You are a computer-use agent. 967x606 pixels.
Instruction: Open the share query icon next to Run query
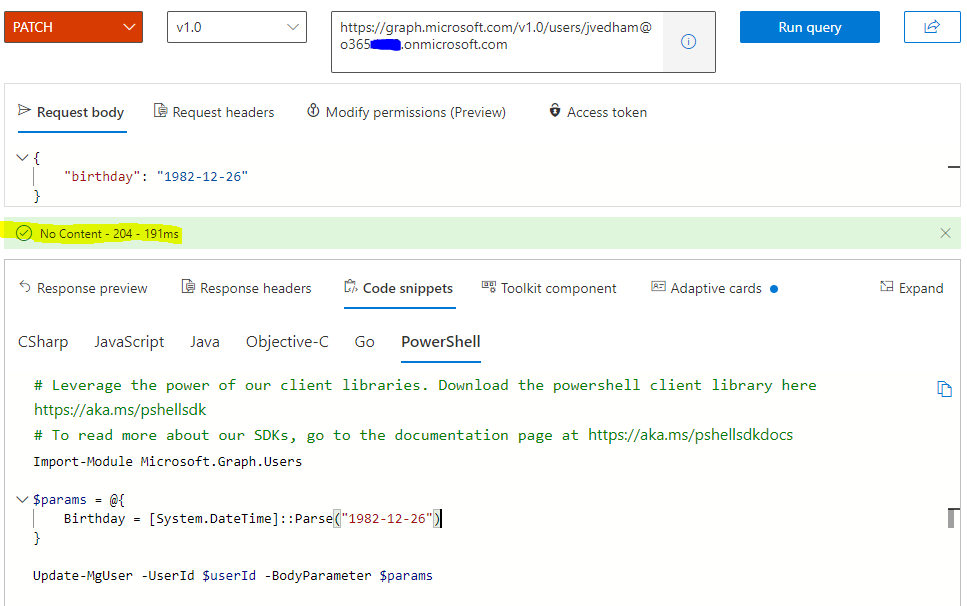[931, 27]
